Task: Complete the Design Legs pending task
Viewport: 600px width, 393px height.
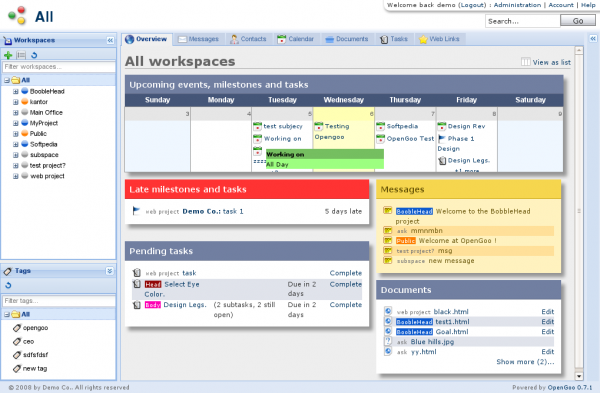Action: 346,305
